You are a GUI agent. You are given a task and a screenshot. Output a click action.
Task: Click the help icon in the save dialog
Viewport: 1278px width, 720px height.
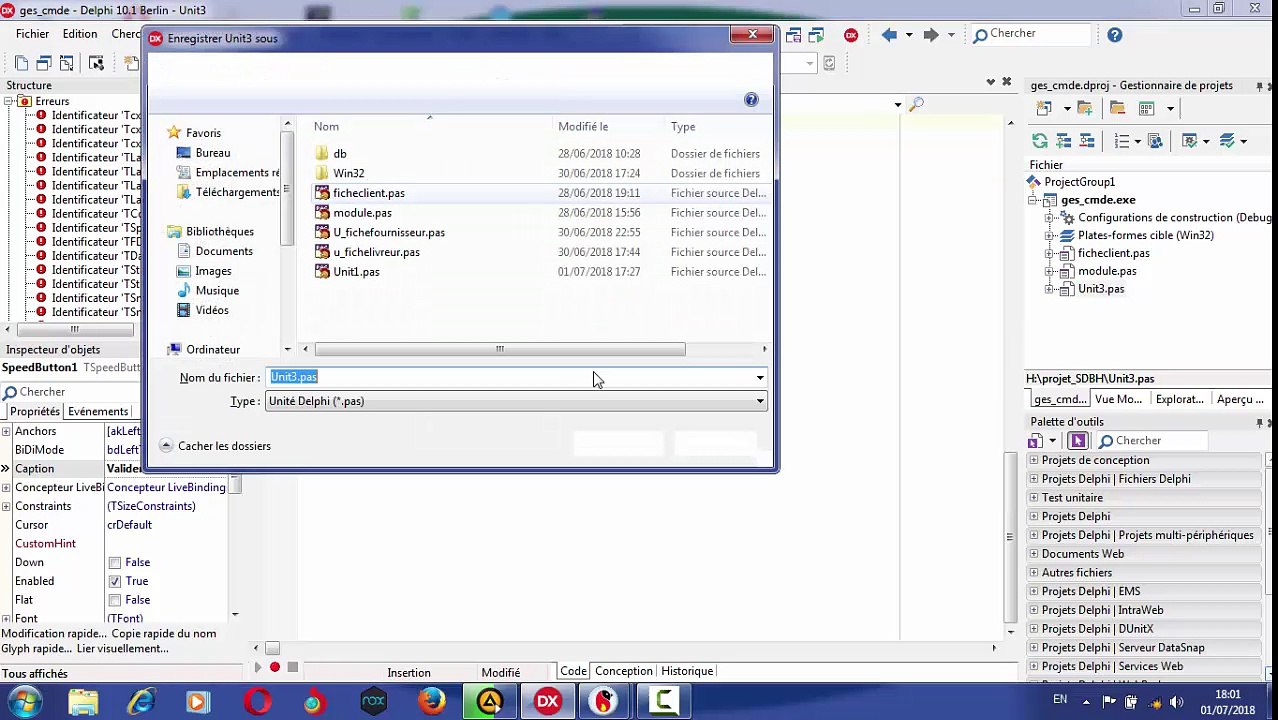tap(751, 99)
